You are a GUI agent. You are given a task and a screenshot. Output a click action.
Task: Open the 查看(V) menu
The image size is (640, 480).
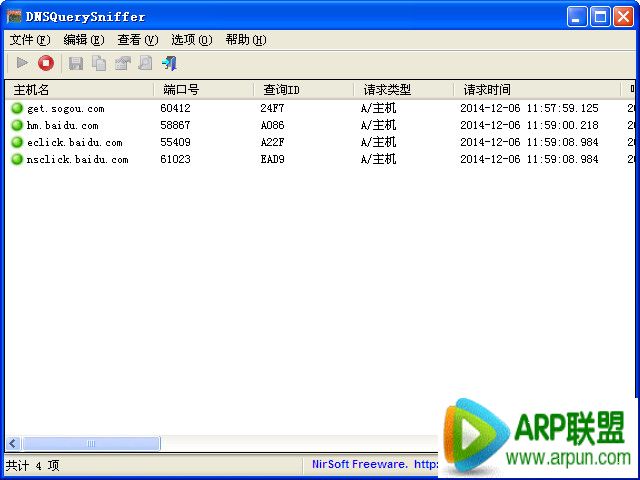coord(138,40)
